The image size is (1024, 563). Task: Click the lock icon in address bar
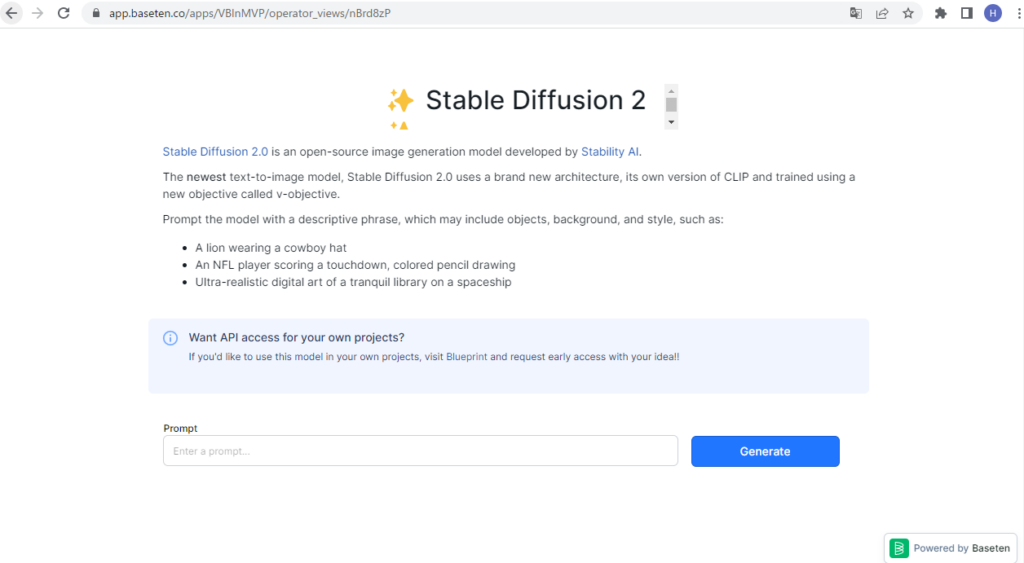[96, 13]
